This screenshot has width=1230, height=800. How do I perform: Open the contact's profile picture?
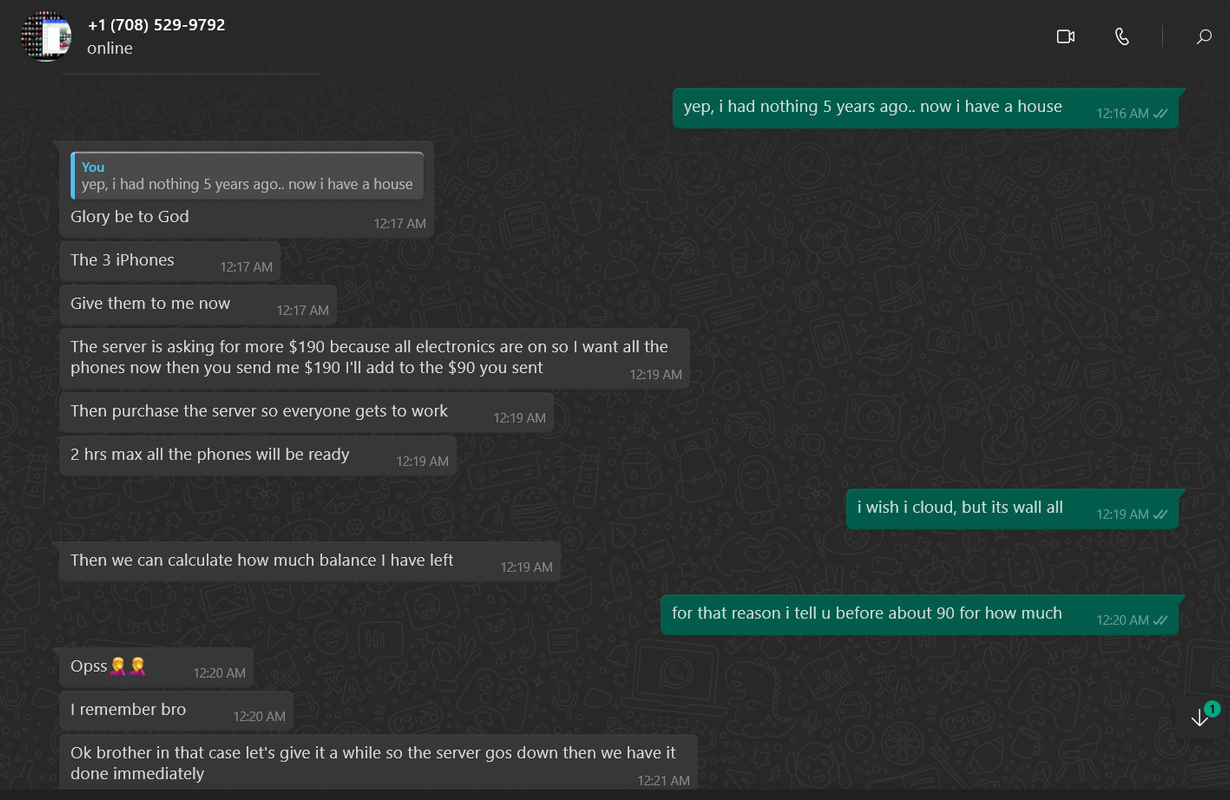tap(46, 37)
